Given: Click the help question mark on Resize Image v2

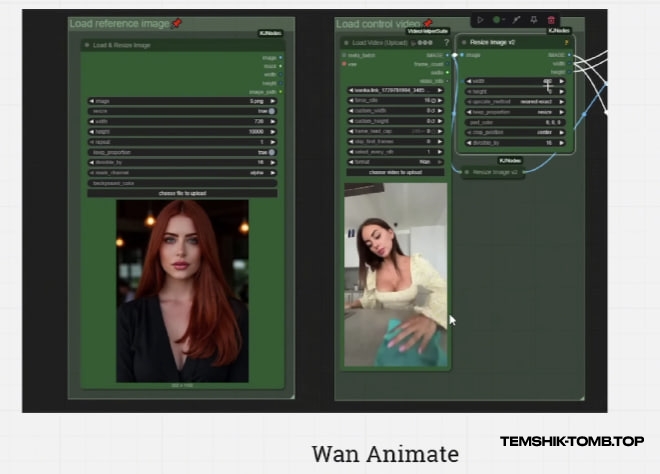Looking at the screenshot, I should pos(566,43).
